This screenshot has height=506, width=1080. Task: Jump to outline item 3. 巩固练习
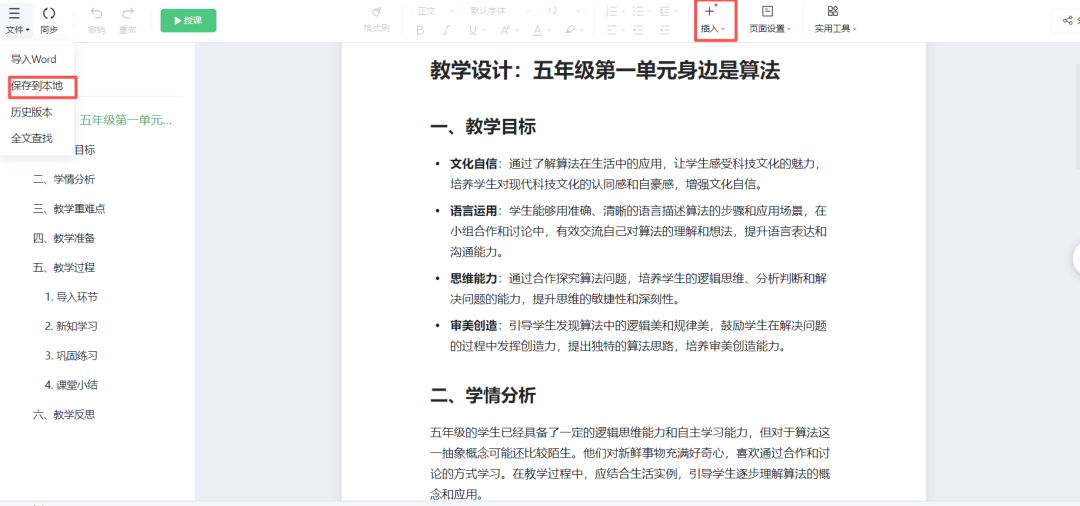pos(71,355)
